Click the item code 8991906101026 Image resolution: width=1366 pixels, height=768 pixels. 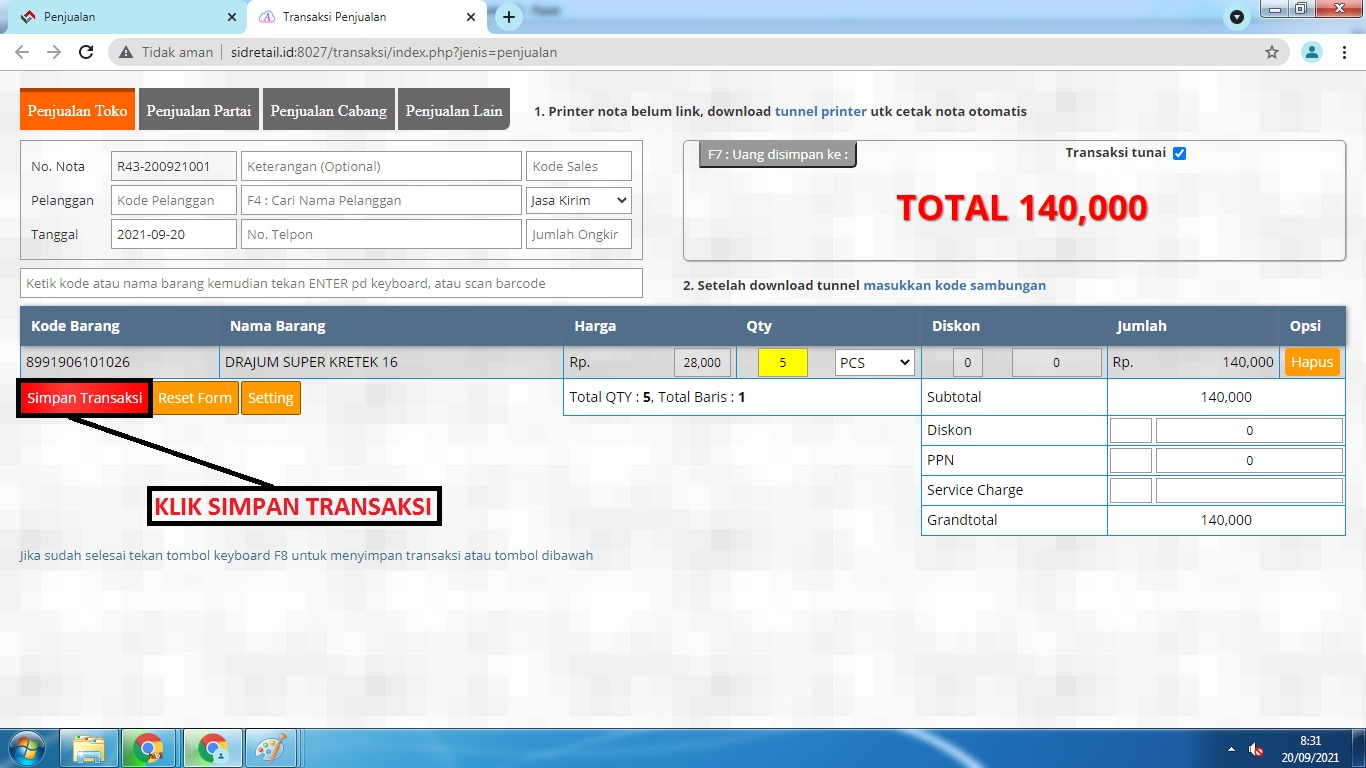(x=78, y=362)
